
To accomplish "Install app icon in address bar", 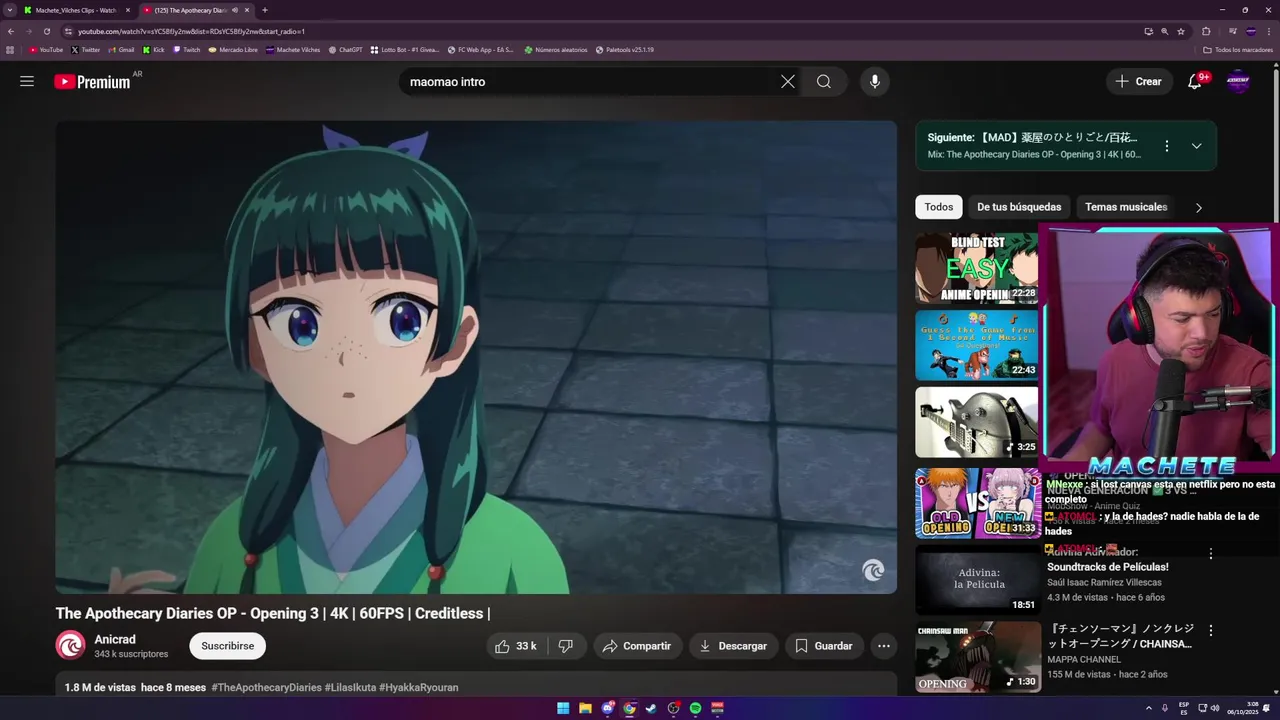I will pyautogui.click(x=1148, y=31).
